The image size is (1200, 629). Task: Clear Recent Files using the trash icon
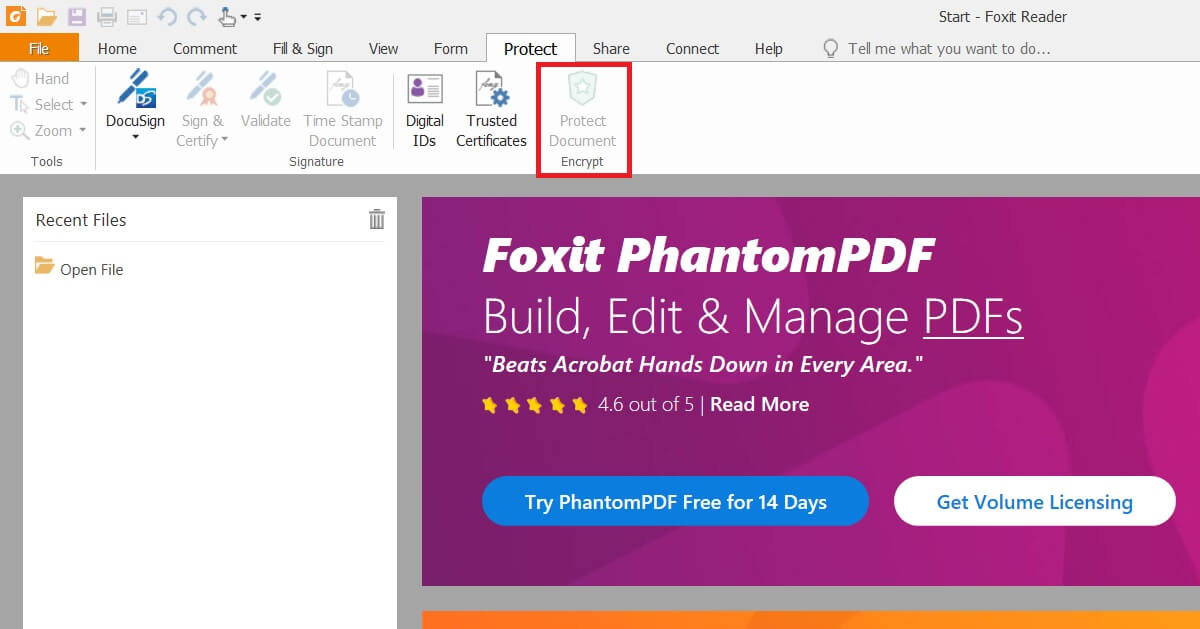[377, 219]
